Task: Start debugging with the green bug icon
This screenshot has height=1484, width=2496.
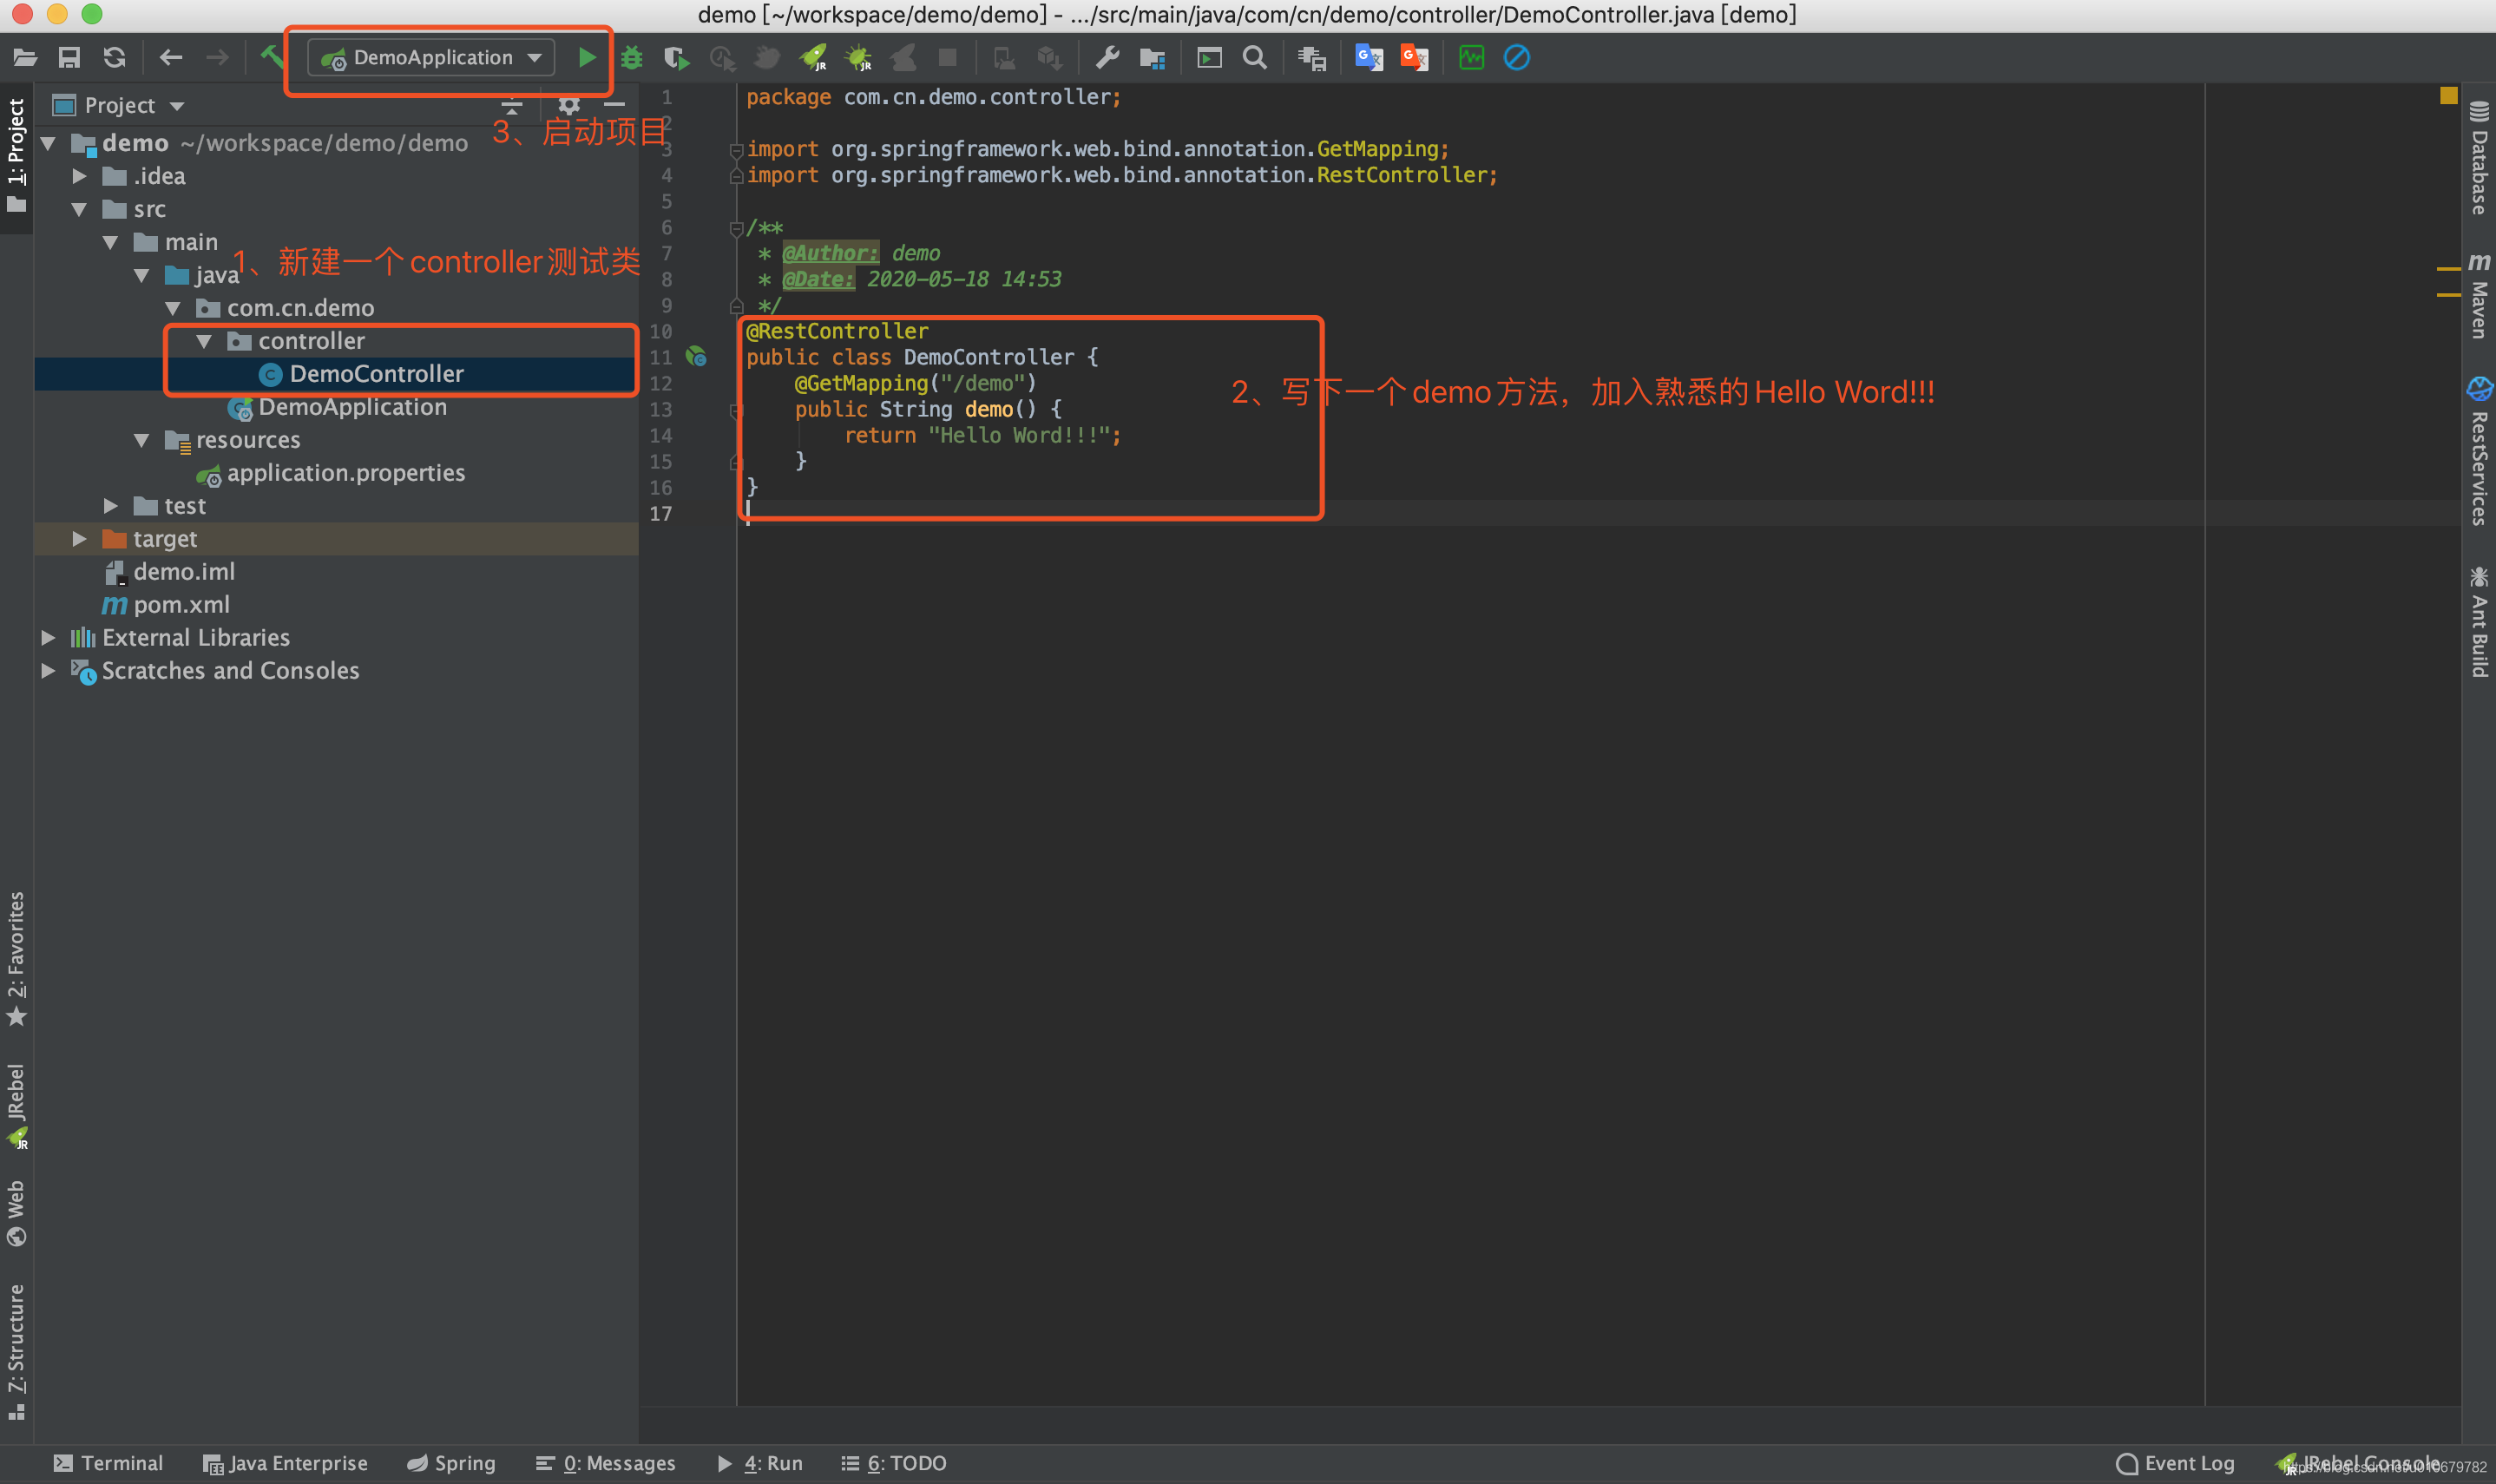Action: click(x=631, y=58)
